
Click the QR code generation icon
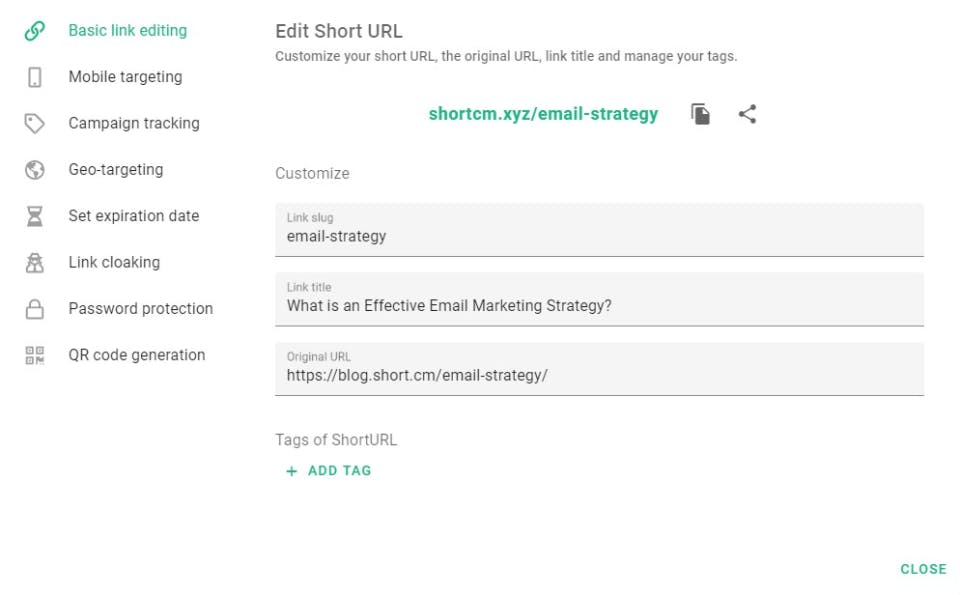tap(35, 355)
